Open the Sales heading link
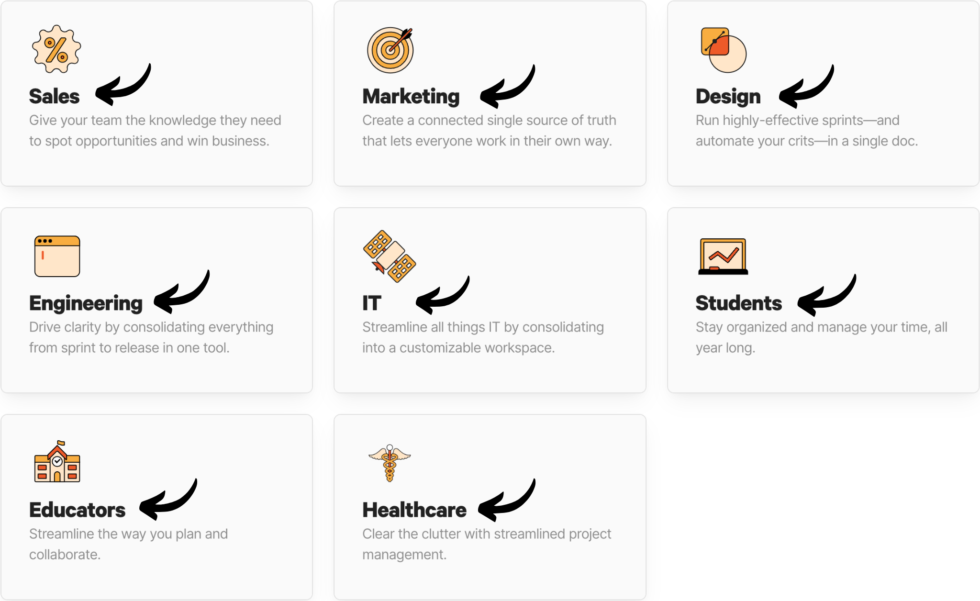The height and width of the screenshot is (601, 980). (54, 97)
